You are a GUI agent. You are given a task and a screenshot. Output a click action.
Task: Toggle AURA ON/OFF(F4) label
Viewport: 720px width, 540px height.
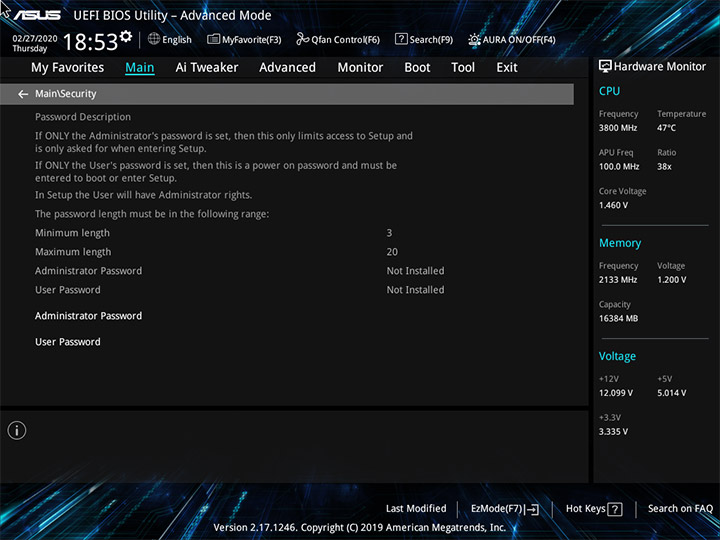point(519,40)
